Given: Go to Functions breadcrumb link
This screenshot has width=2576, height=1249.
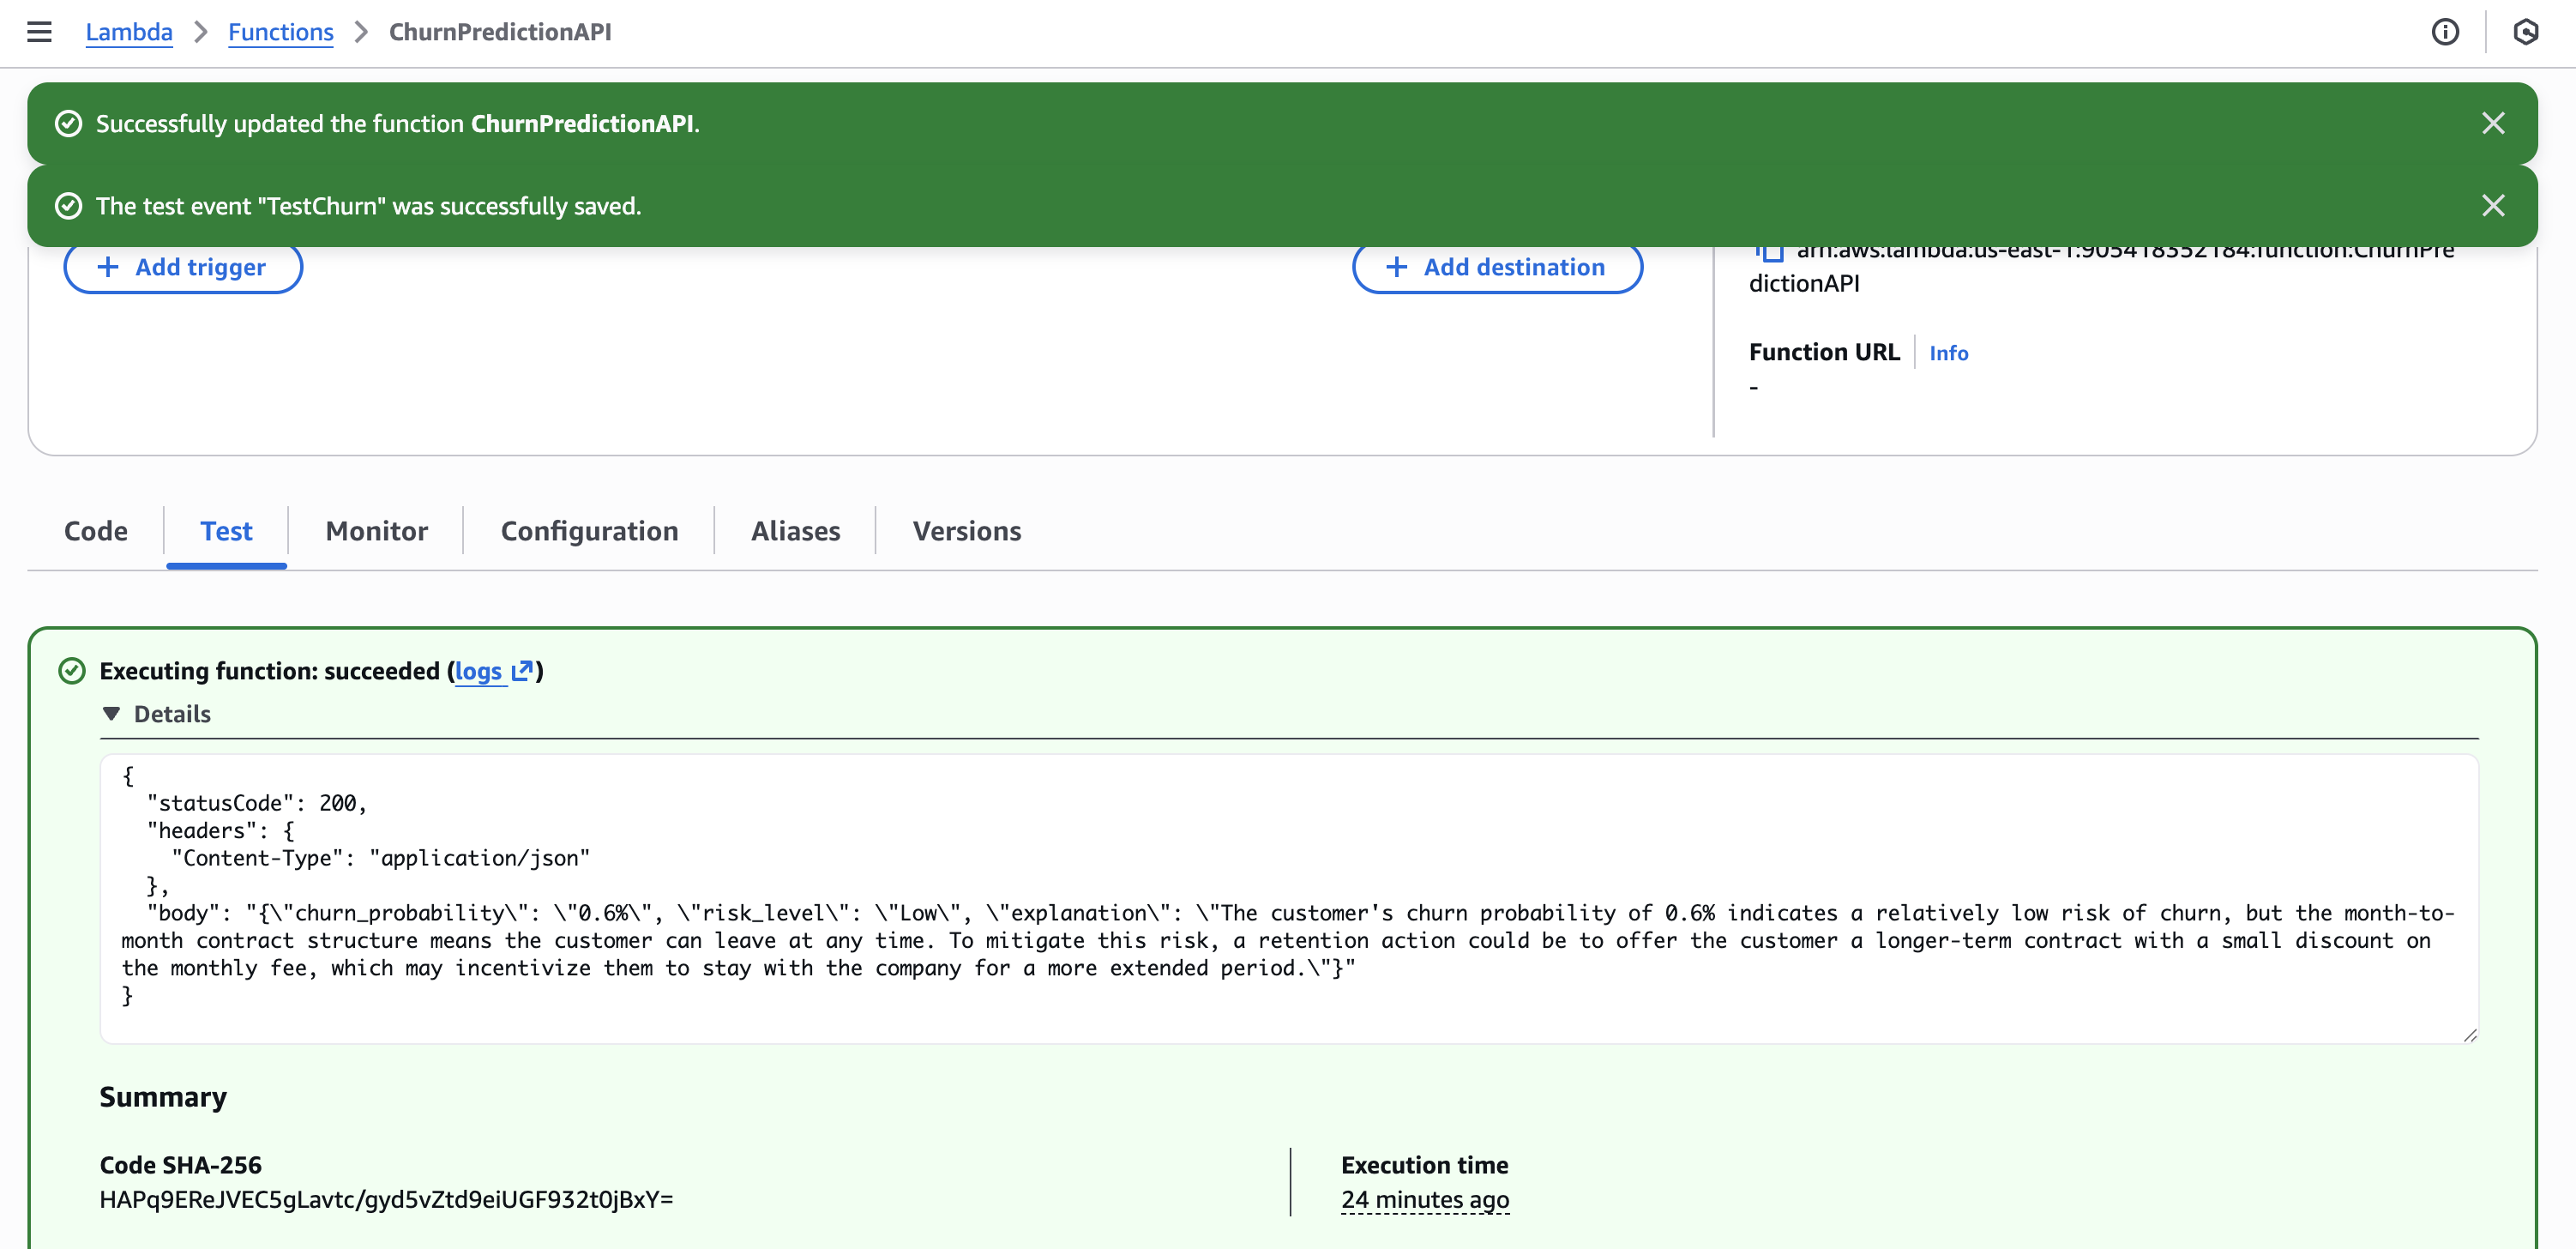Looking at the screenshot, I should tap(280, 32).
